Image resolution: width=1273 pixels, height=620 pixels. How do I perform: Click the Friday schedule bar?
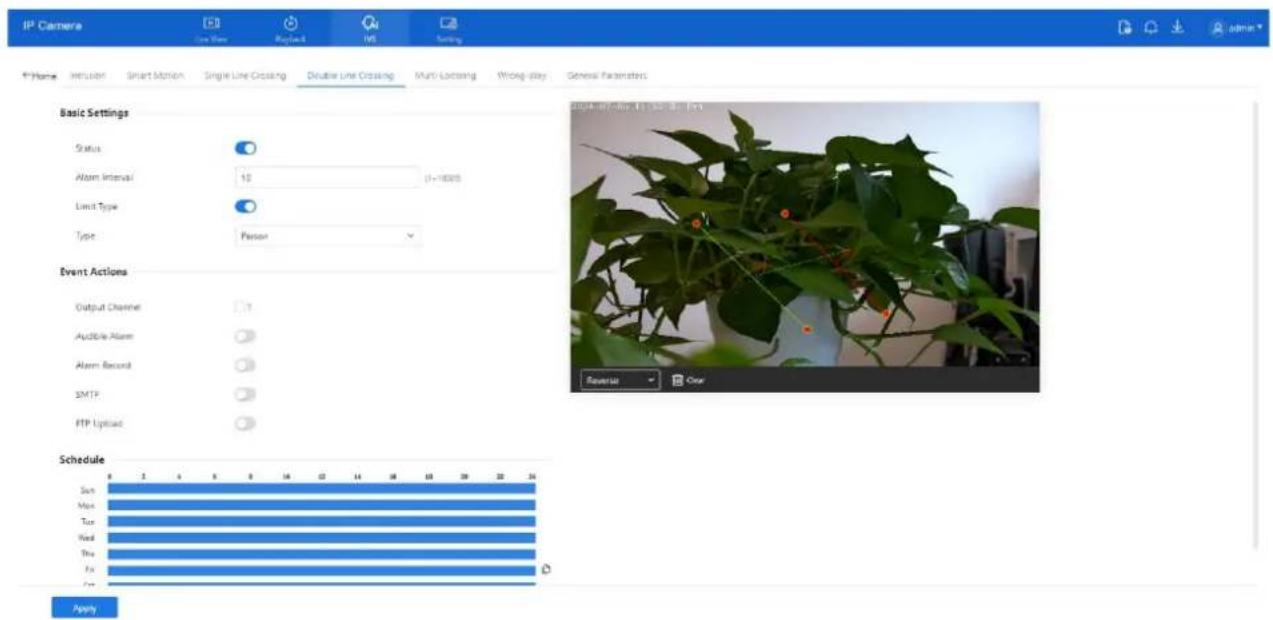pos(321,570)
